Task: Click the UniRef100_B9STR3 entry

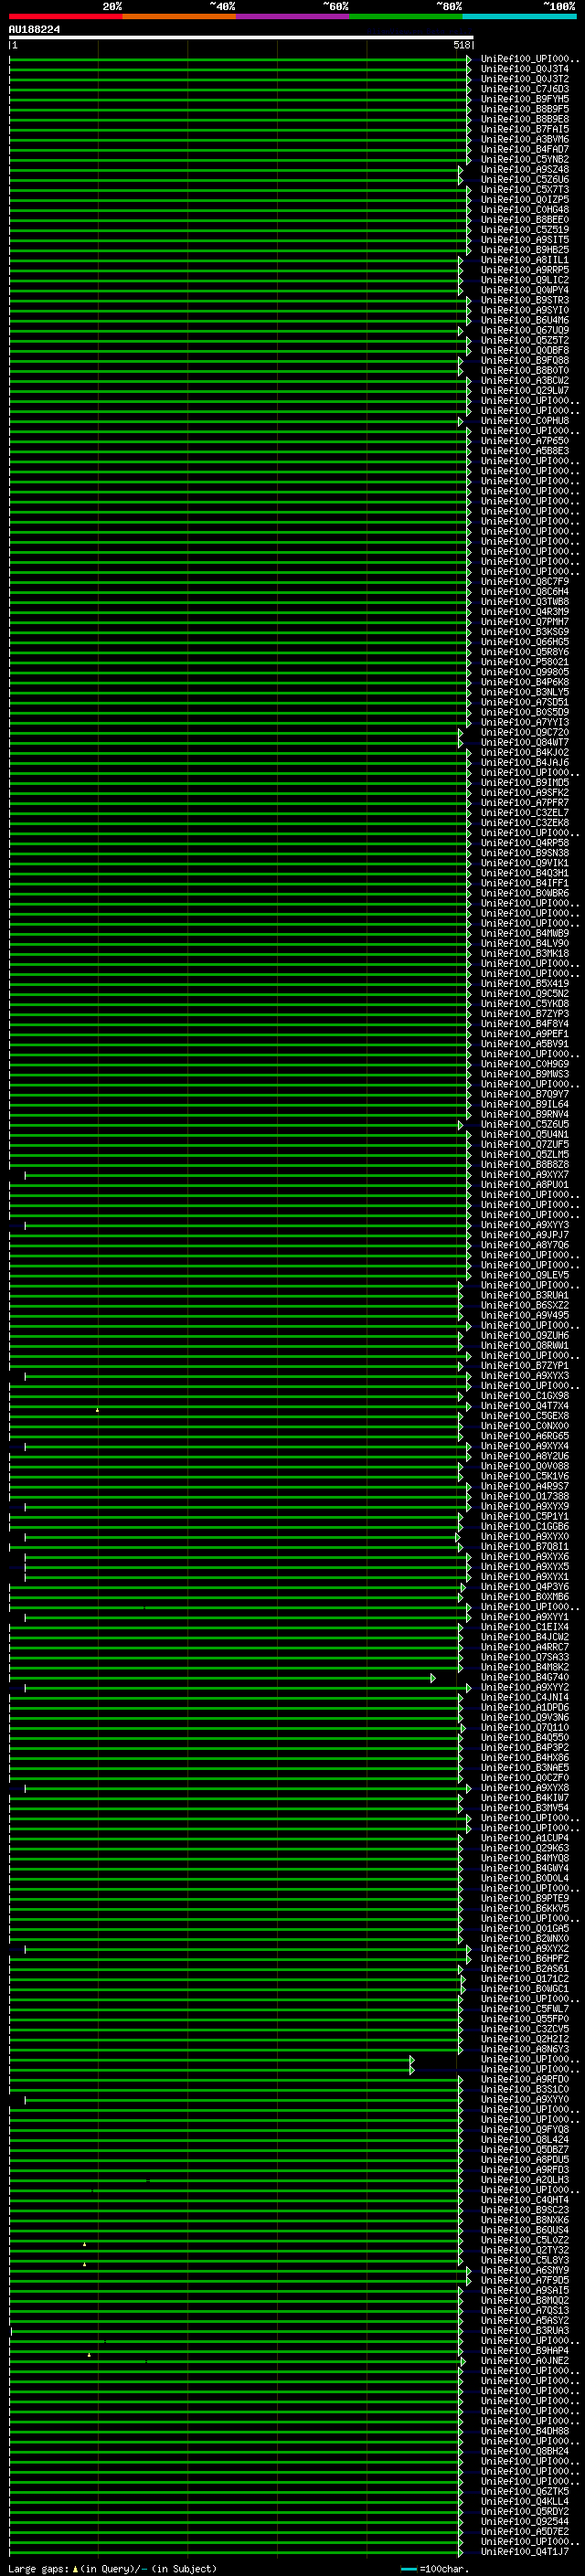Action: click(525, 300)
